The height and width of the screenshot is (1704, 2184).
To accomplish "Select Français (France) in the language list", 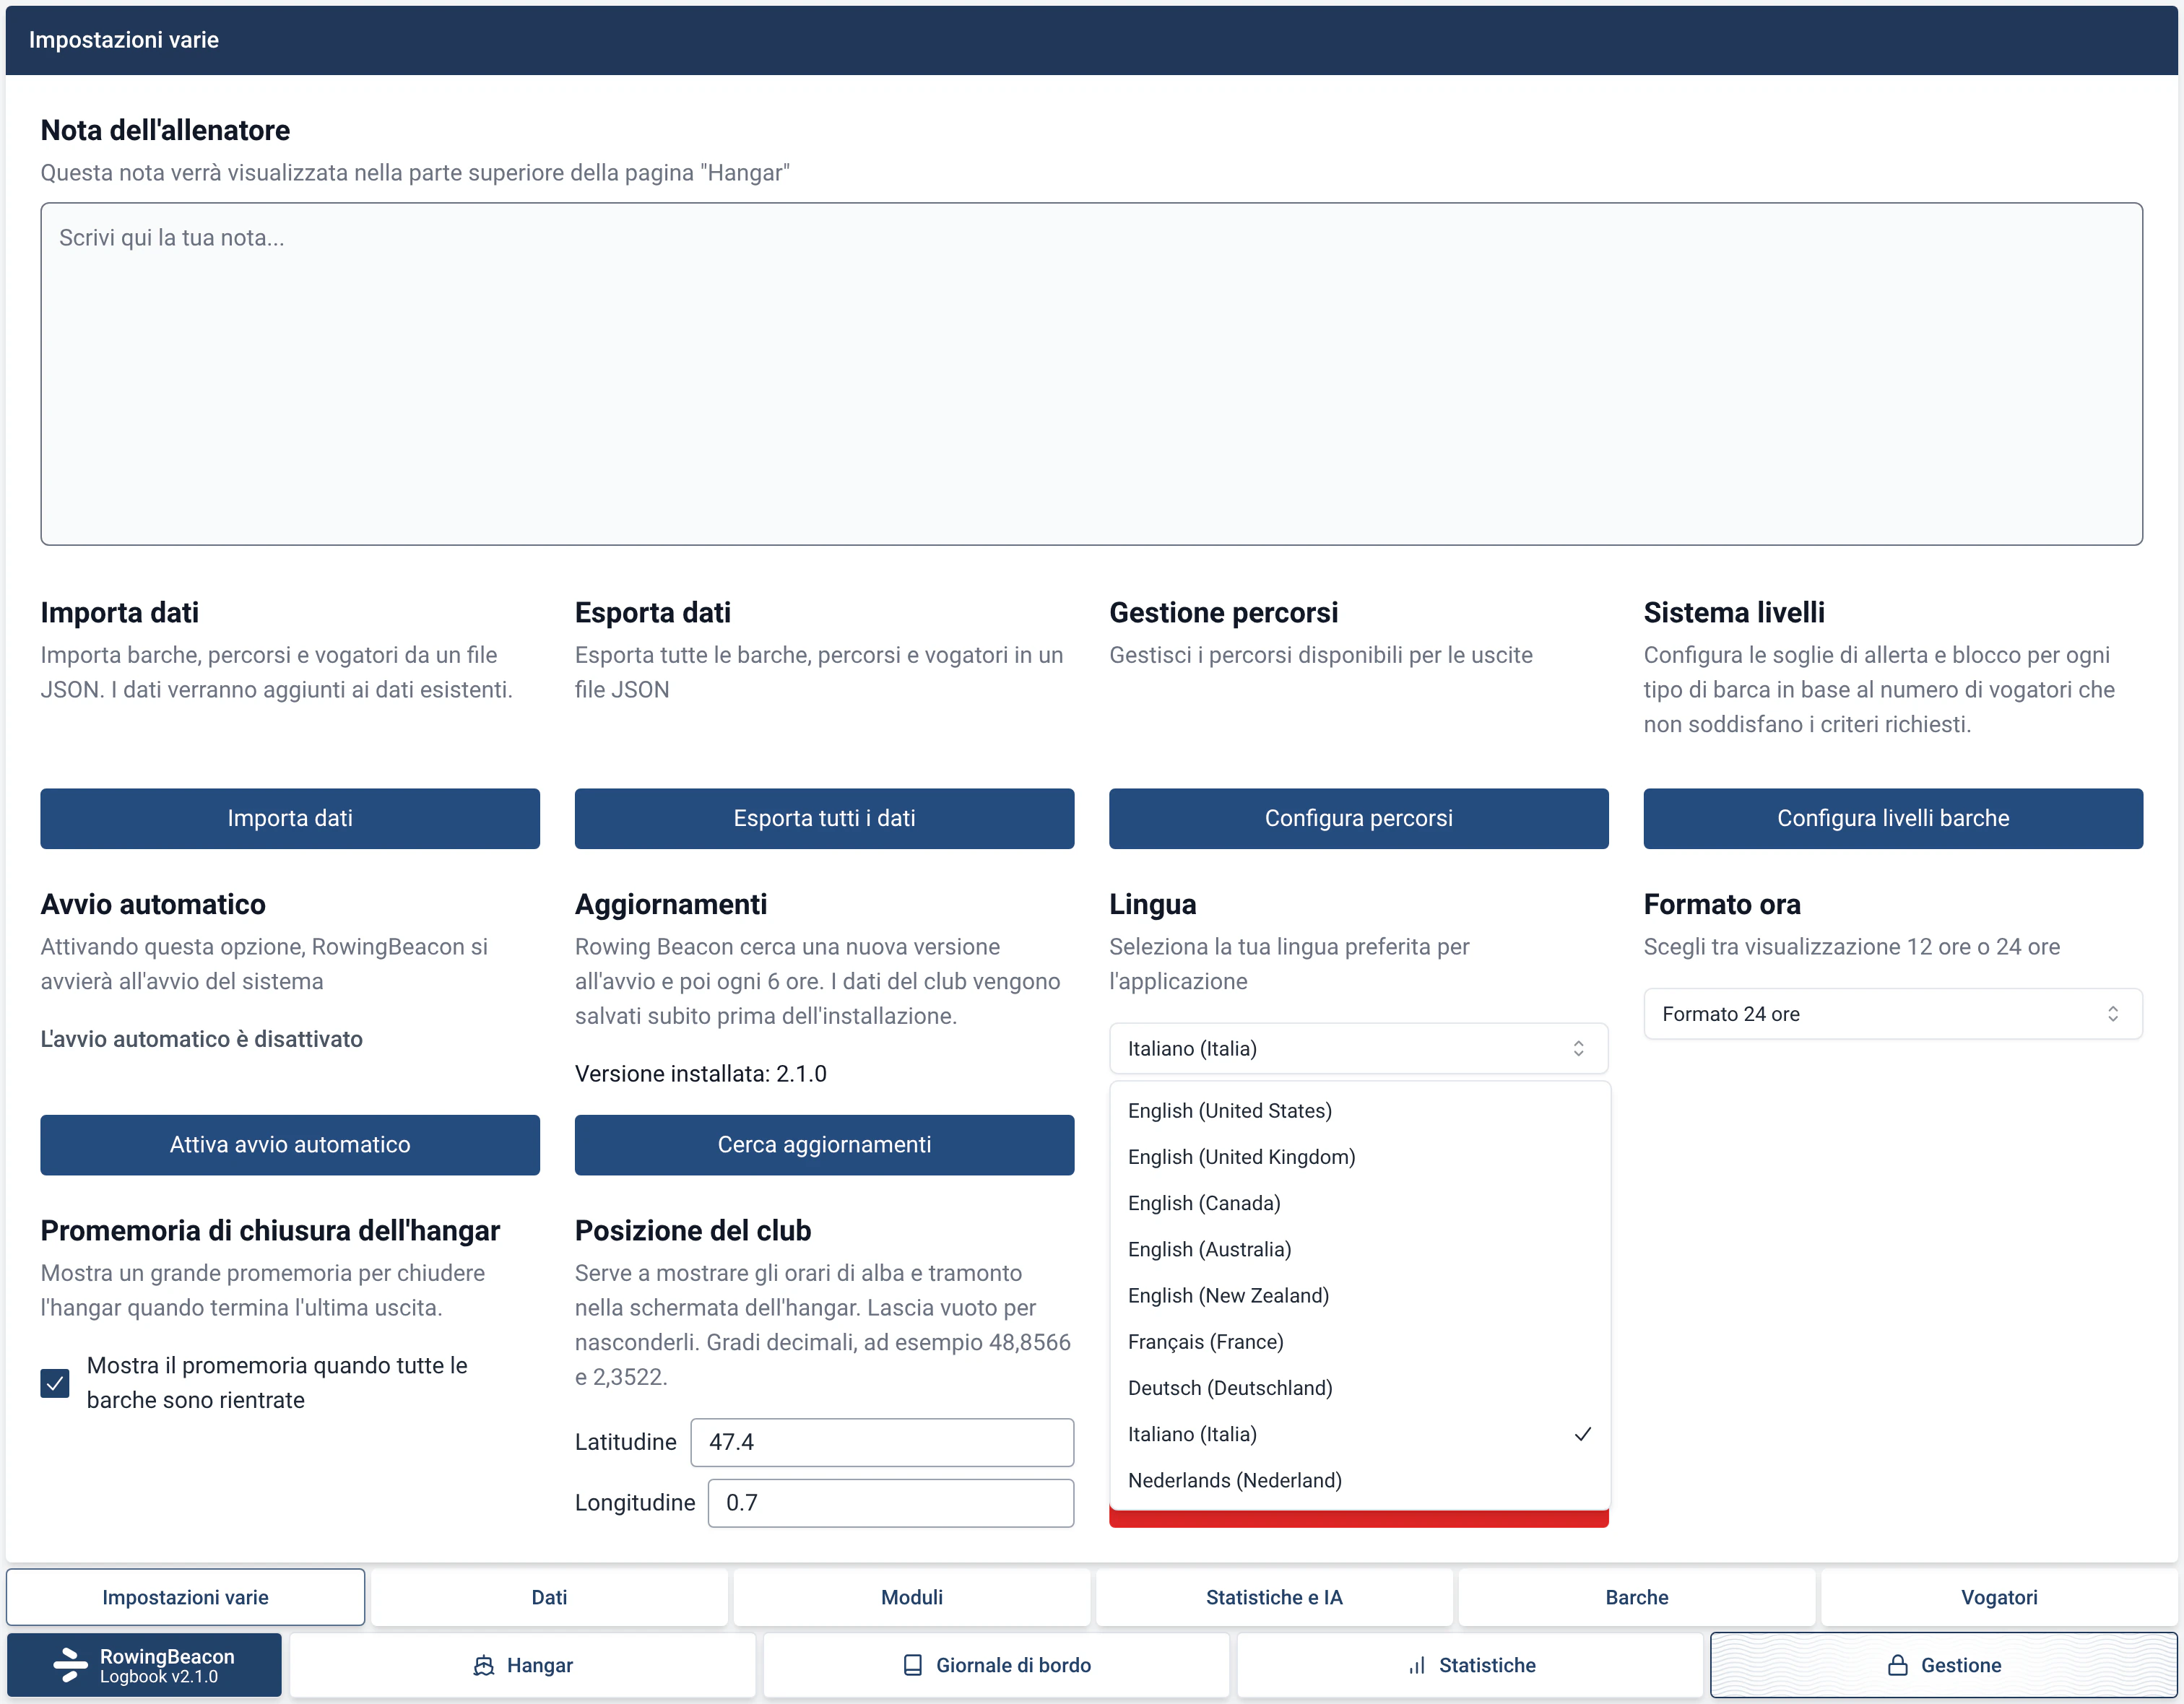I will tap(1359, 1342).
